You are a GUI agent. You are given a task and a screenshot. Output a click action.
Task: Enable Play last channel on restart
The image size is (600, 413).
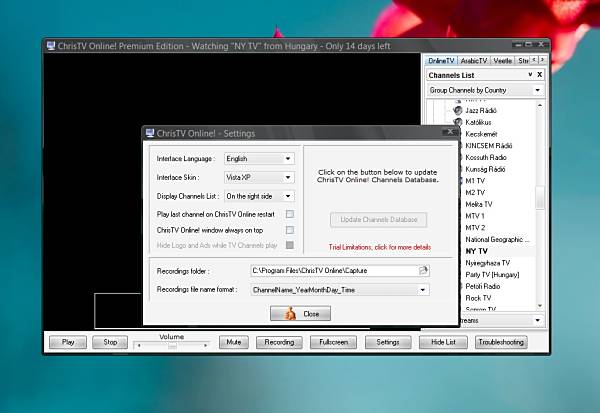[290, 214]
